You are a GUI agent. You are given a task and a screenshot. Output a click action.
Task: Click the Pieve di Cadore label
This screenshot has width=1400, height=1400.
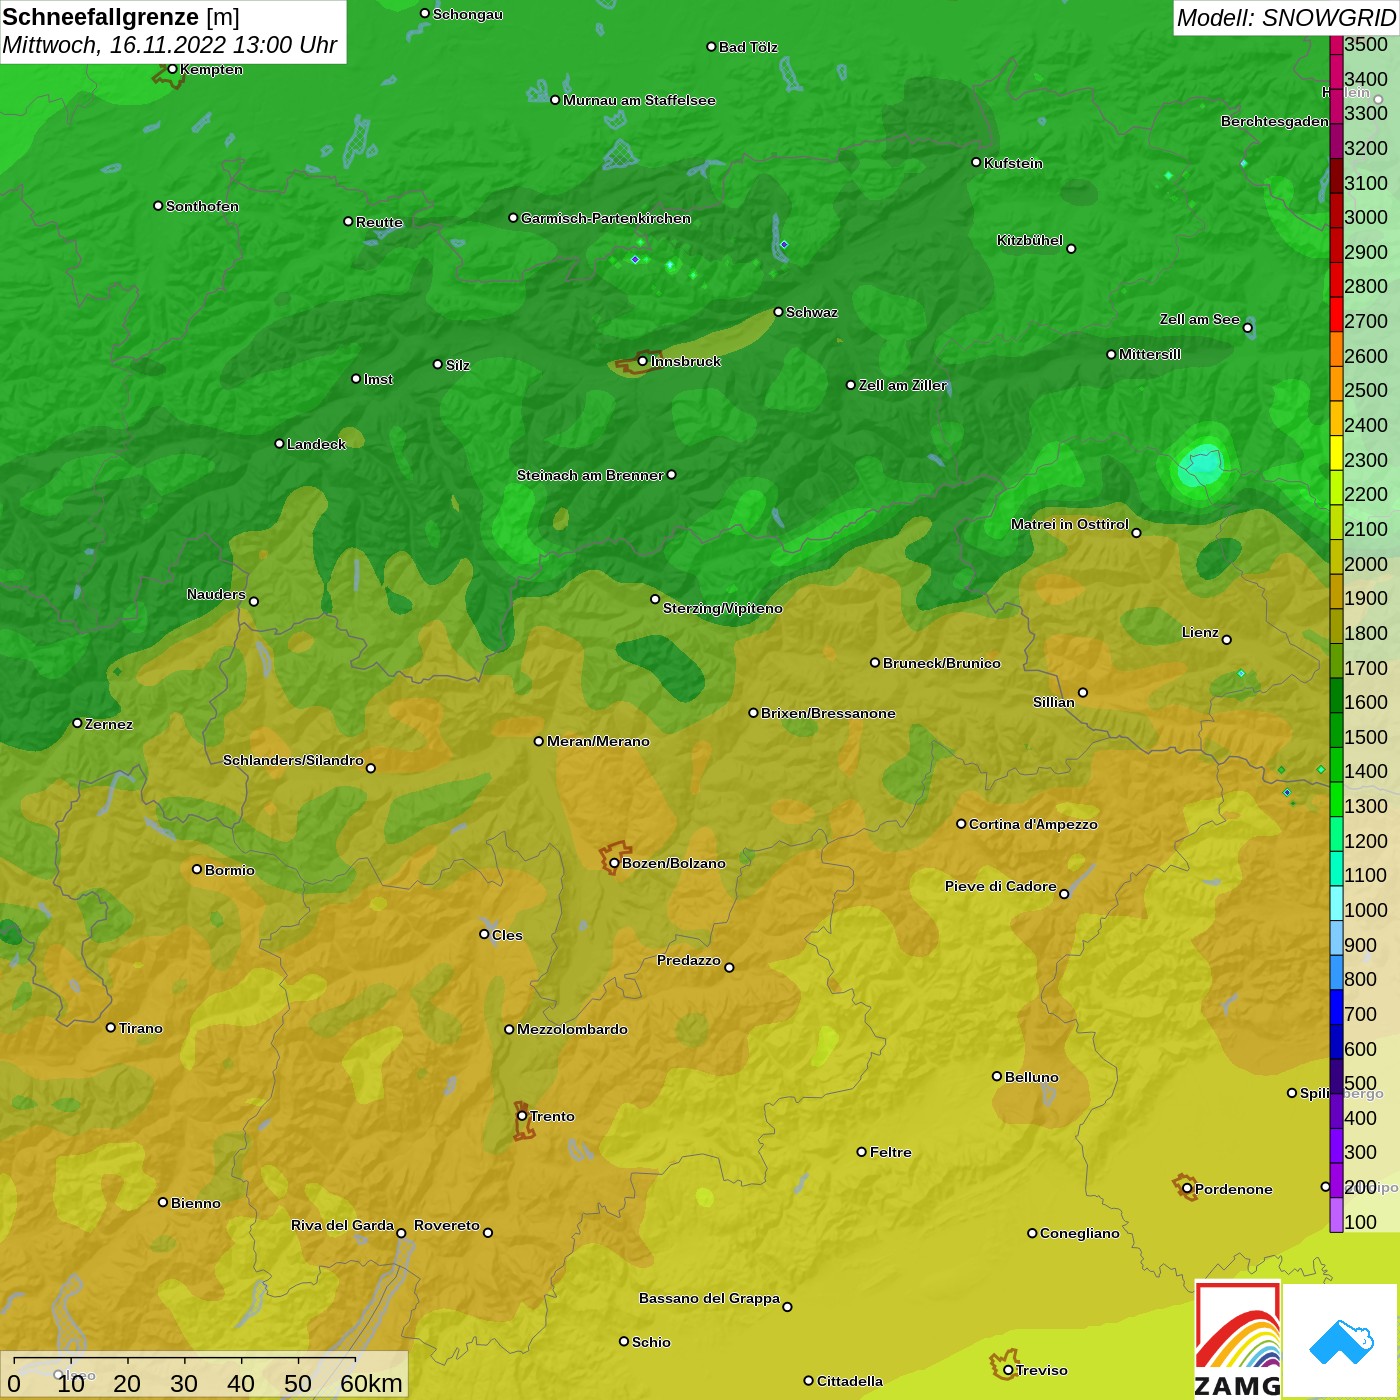(1001, 886)
